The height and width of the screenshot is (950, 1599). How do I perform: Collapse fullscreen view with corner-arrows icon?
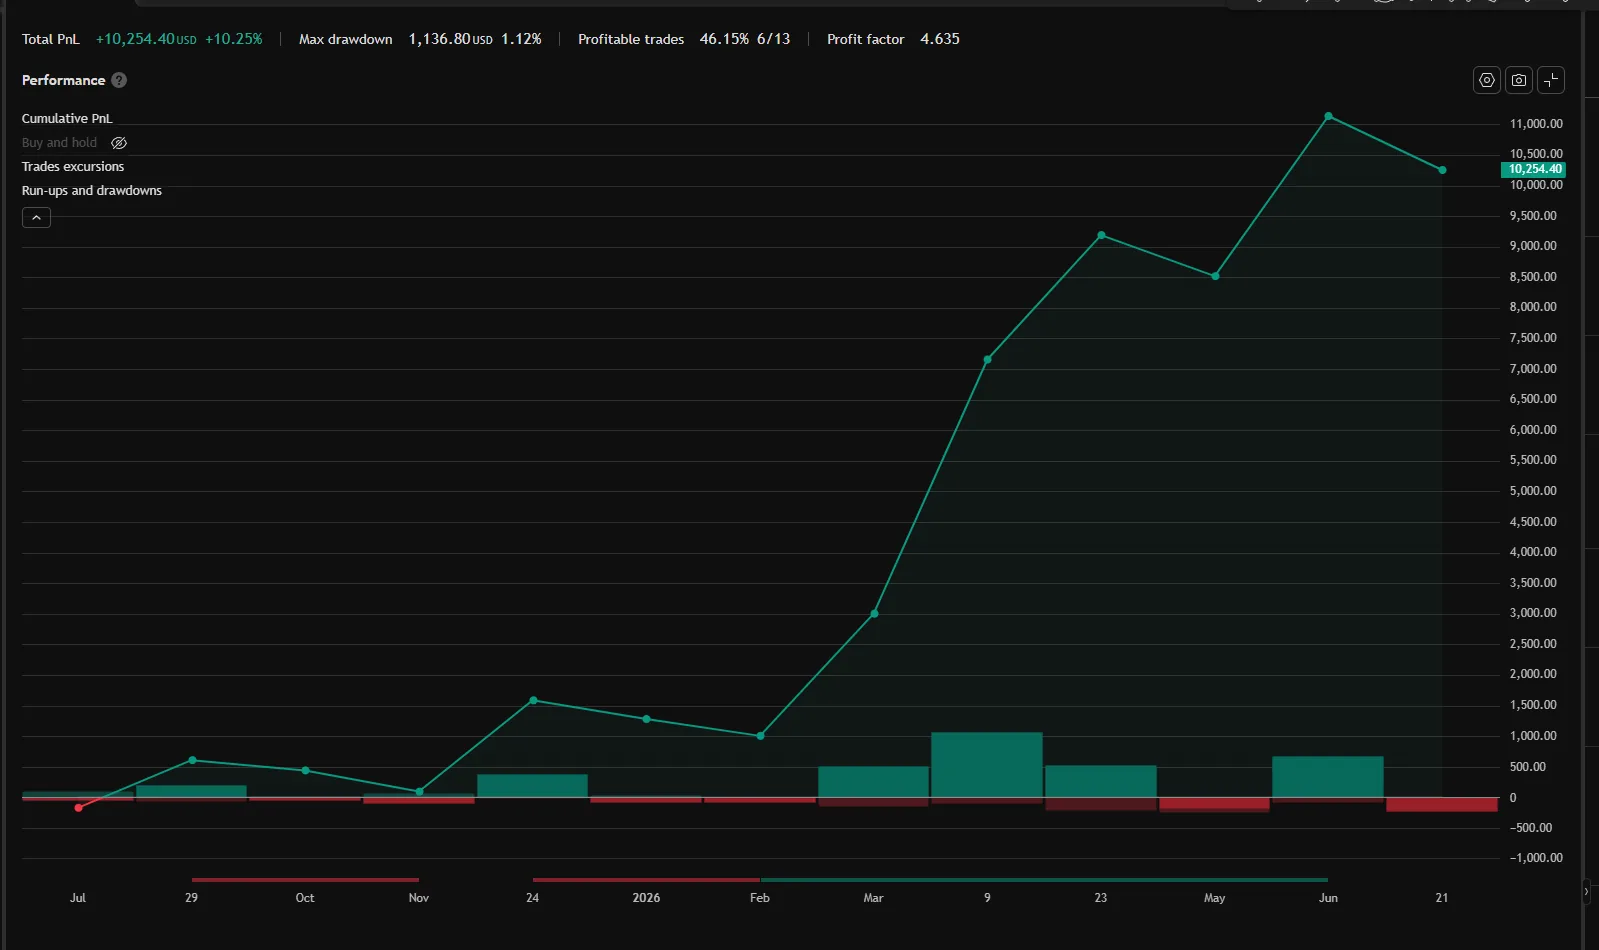pos(1551,80)
